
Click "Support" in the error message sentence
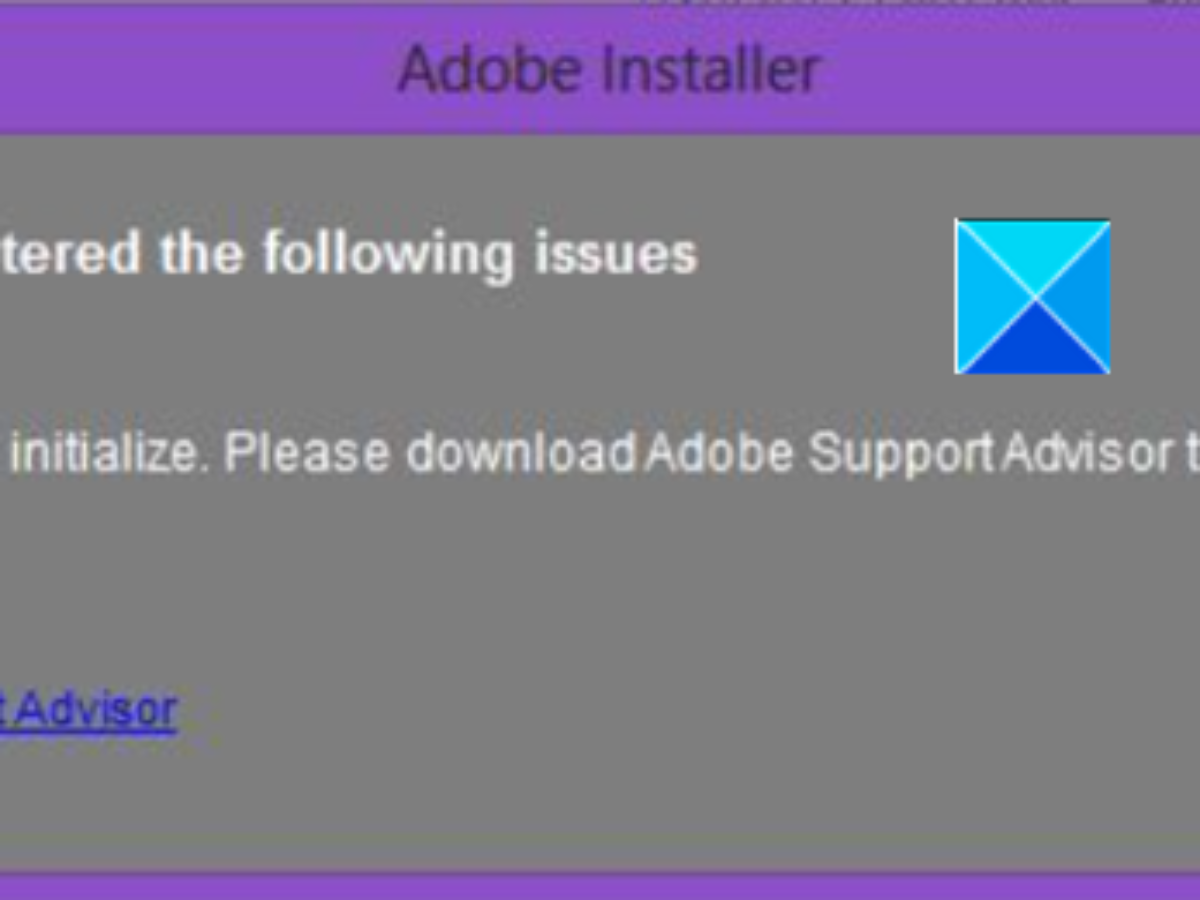click(x=901, y=453)
